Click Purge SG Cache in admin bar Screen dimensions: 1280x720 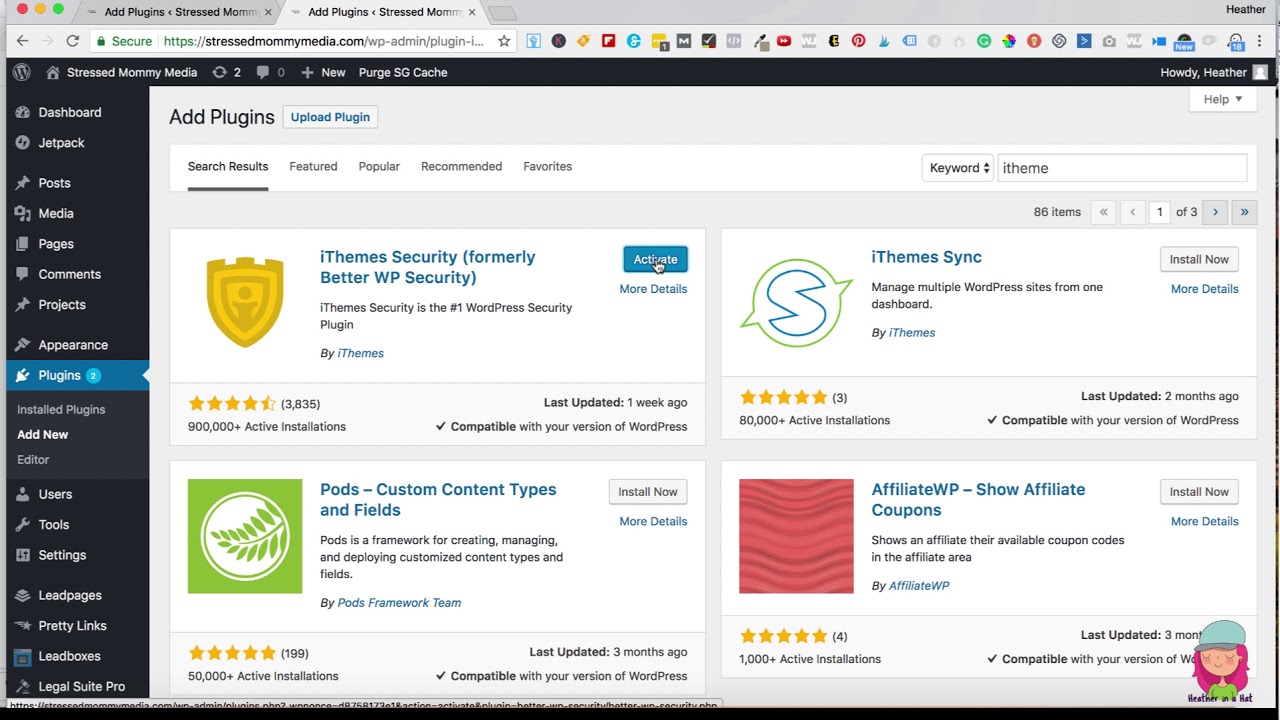[403, 72]
